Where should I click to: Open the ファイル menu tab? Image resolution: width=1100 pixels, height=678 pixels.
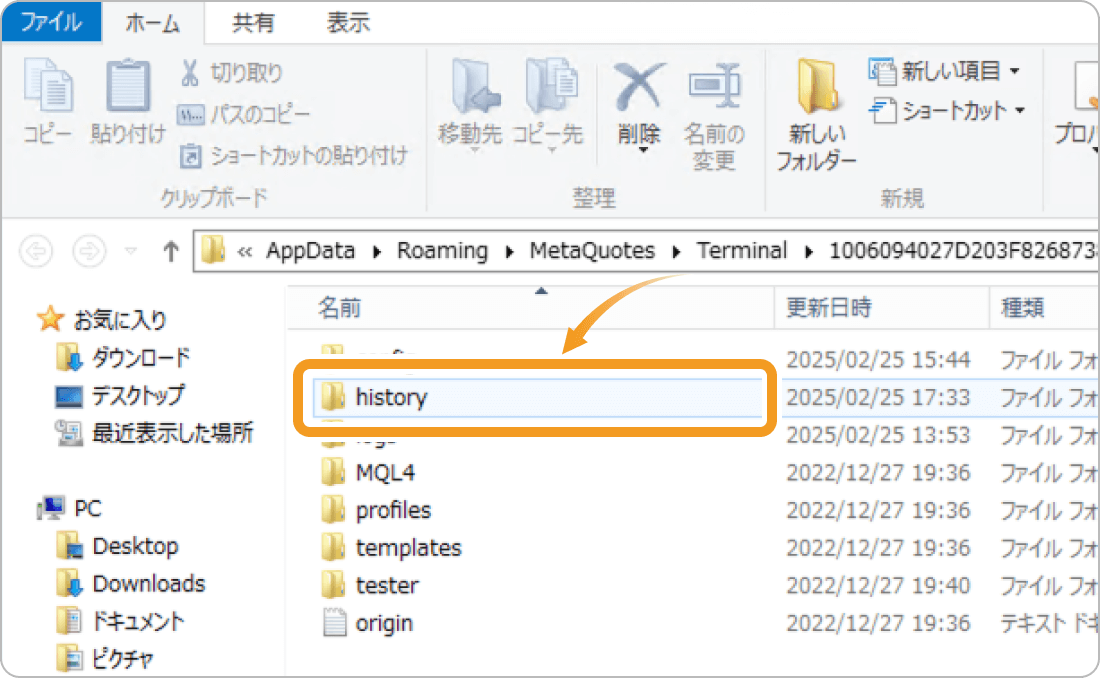pos(51,22)
